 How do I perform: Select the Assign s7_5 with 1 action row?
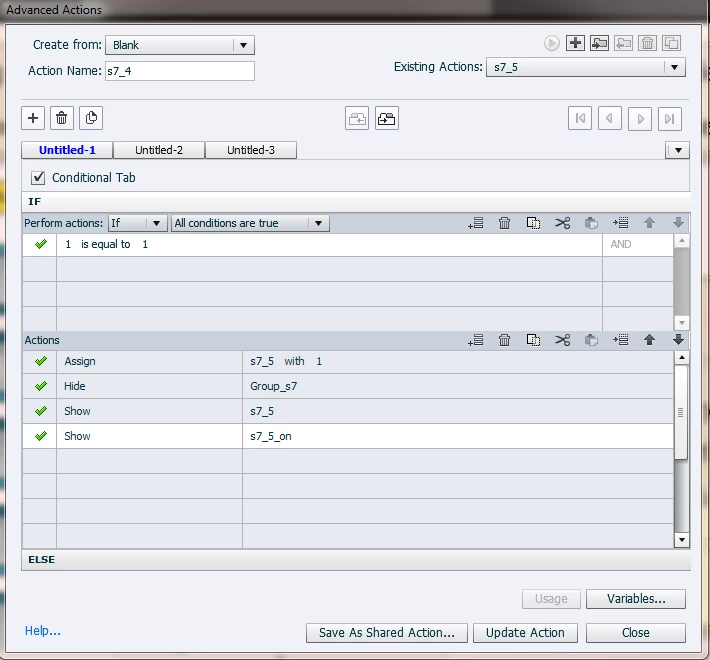pyautogui.click(x=348, y=361)
